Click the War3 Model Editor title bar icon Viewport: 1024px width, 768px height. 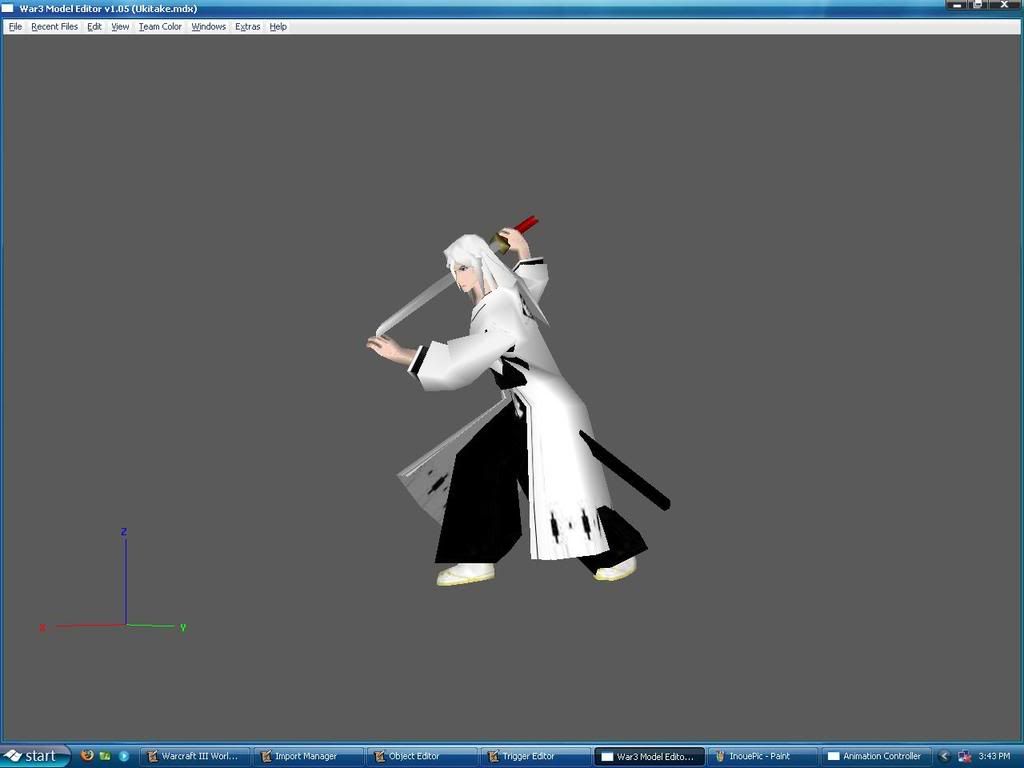[7, 8]
